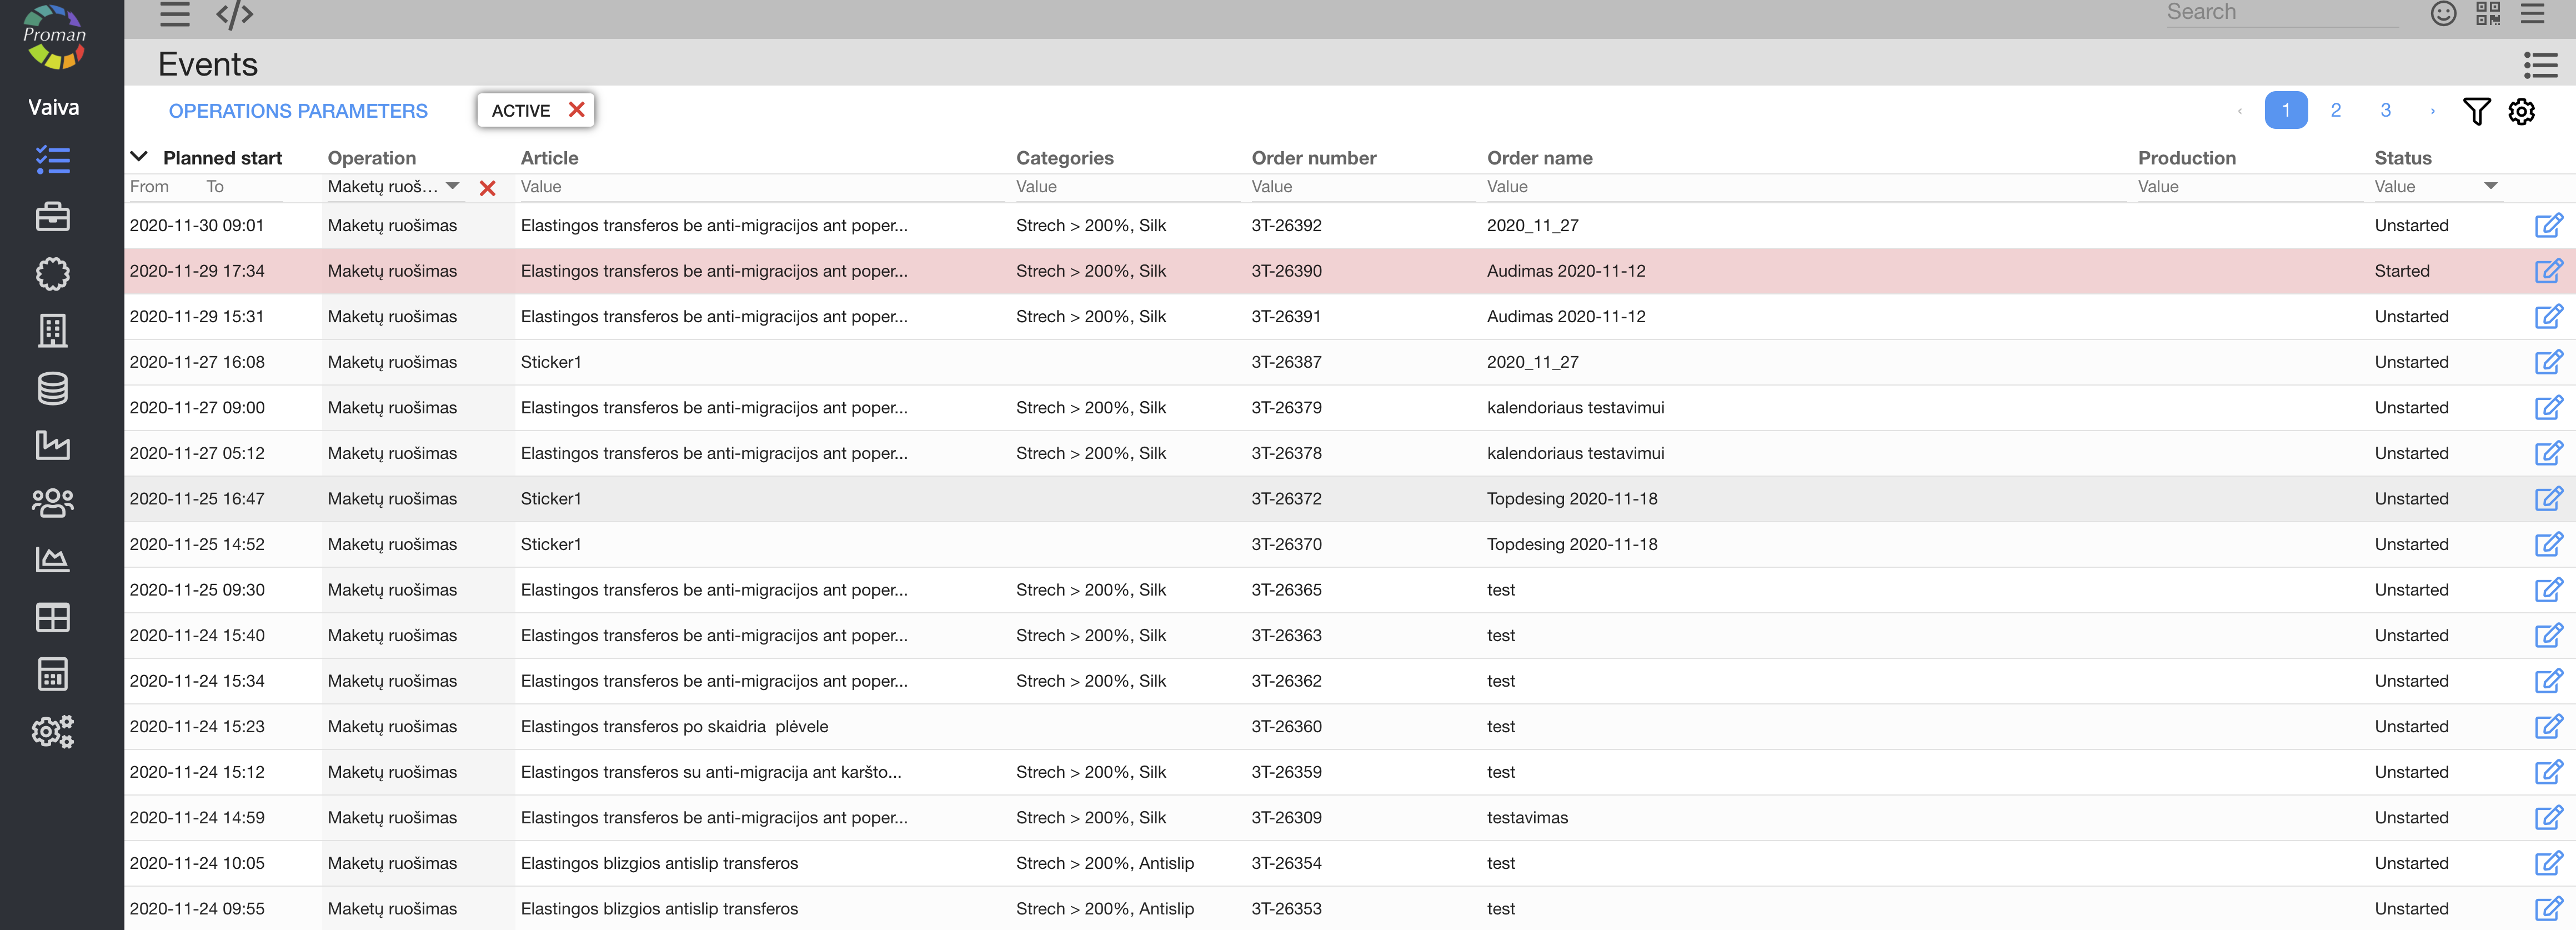Remove the ACTIVE filter chip
This screenshot has height=930, width=2576.
[576, 110]
